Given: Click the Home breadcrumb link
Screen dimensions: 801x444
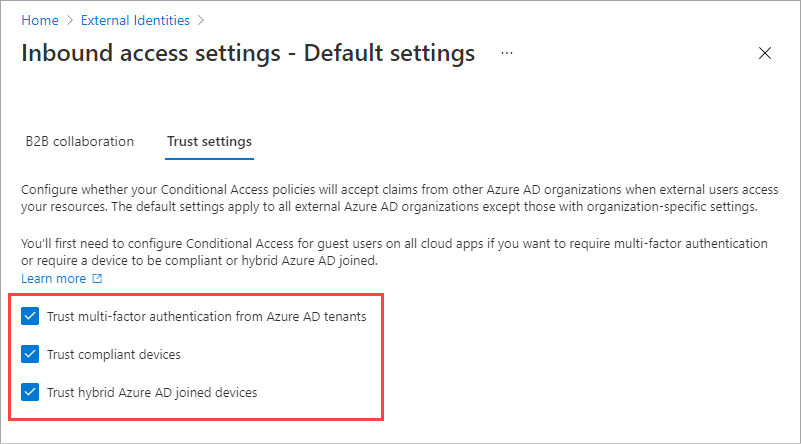Looking at the screenshot, I should (38, 19).
